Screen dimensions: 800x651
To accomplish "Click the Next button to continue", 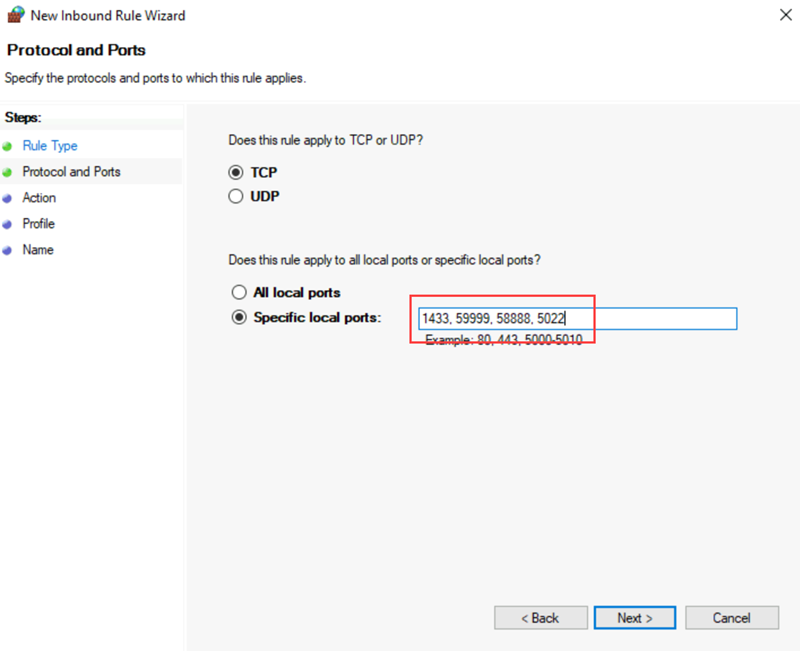I will [x=634, y=617].
